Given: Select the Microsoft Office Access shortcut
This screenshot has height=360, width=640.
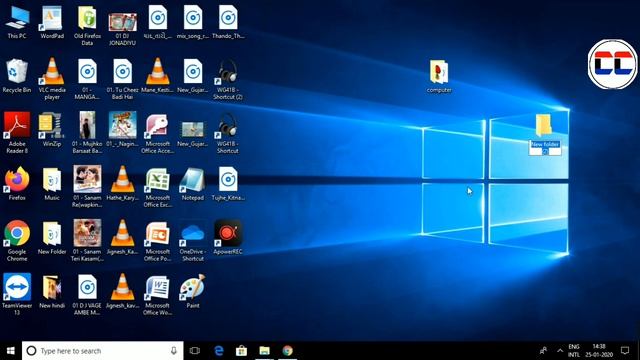Looking at the screenshot, I should point(158,133).
